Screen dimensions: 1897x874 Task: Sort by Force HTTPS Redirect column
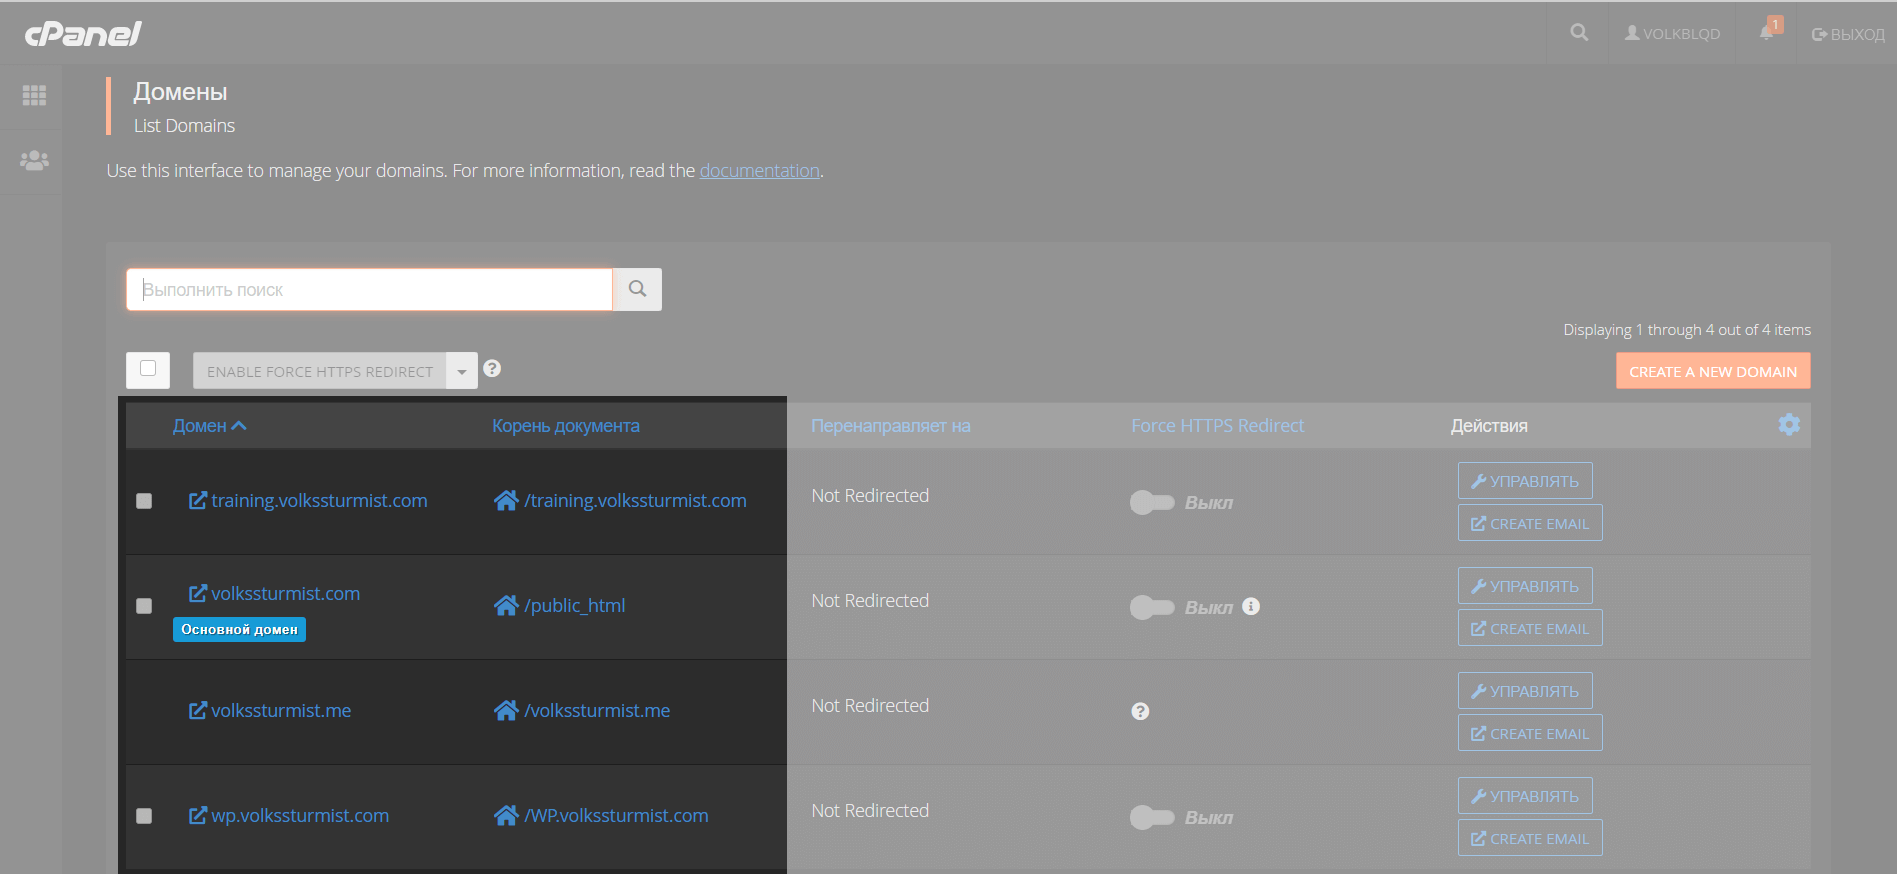point(1217,425)
